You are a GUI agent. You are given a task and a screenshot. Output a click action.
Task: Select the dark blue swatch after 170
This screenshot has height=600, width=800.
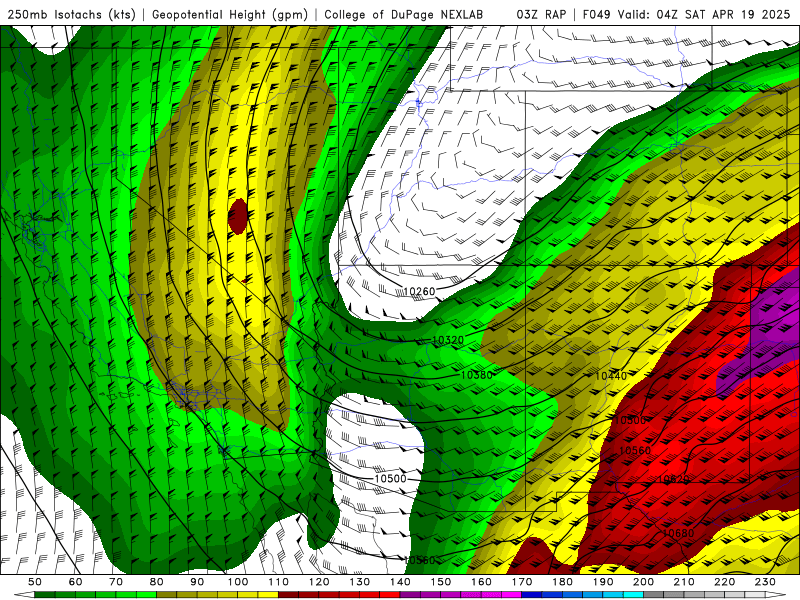point(532,593)
